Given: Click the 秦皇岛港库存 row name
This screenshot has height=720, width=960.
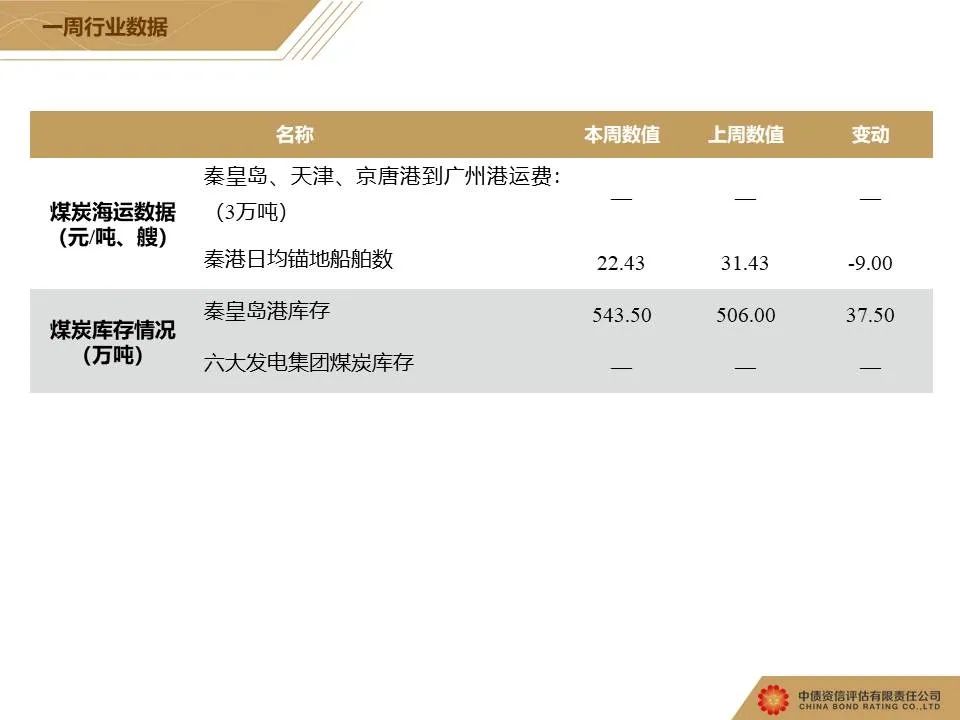Looking at the screenshot, I should click(x=266, y=310).
